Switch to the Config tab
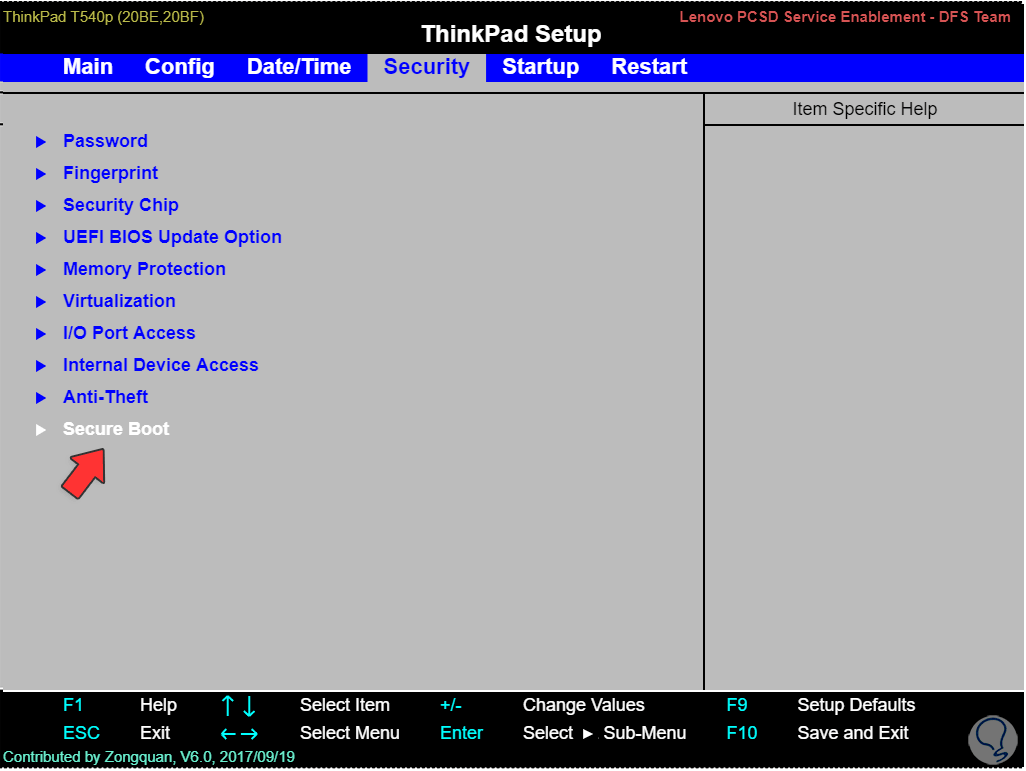This screenshot has height=771, width=1026. tap(179, 67)
